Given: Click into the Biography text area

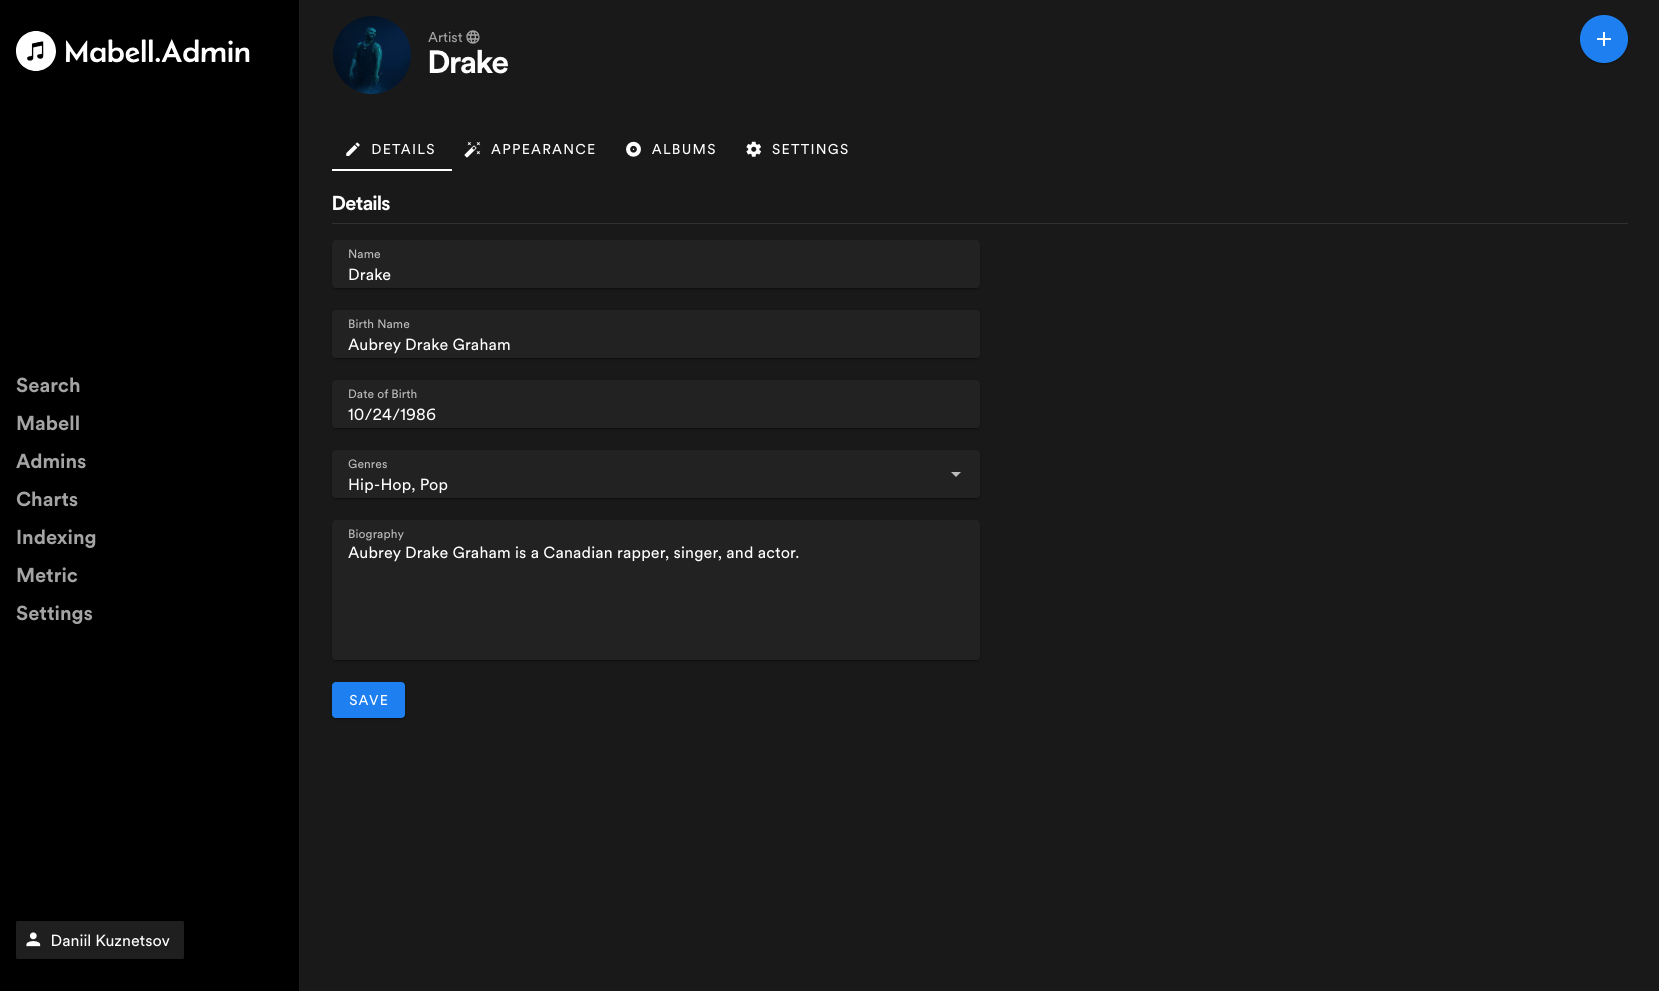Looking at the screenshot, I should click(x=655, y=598).
